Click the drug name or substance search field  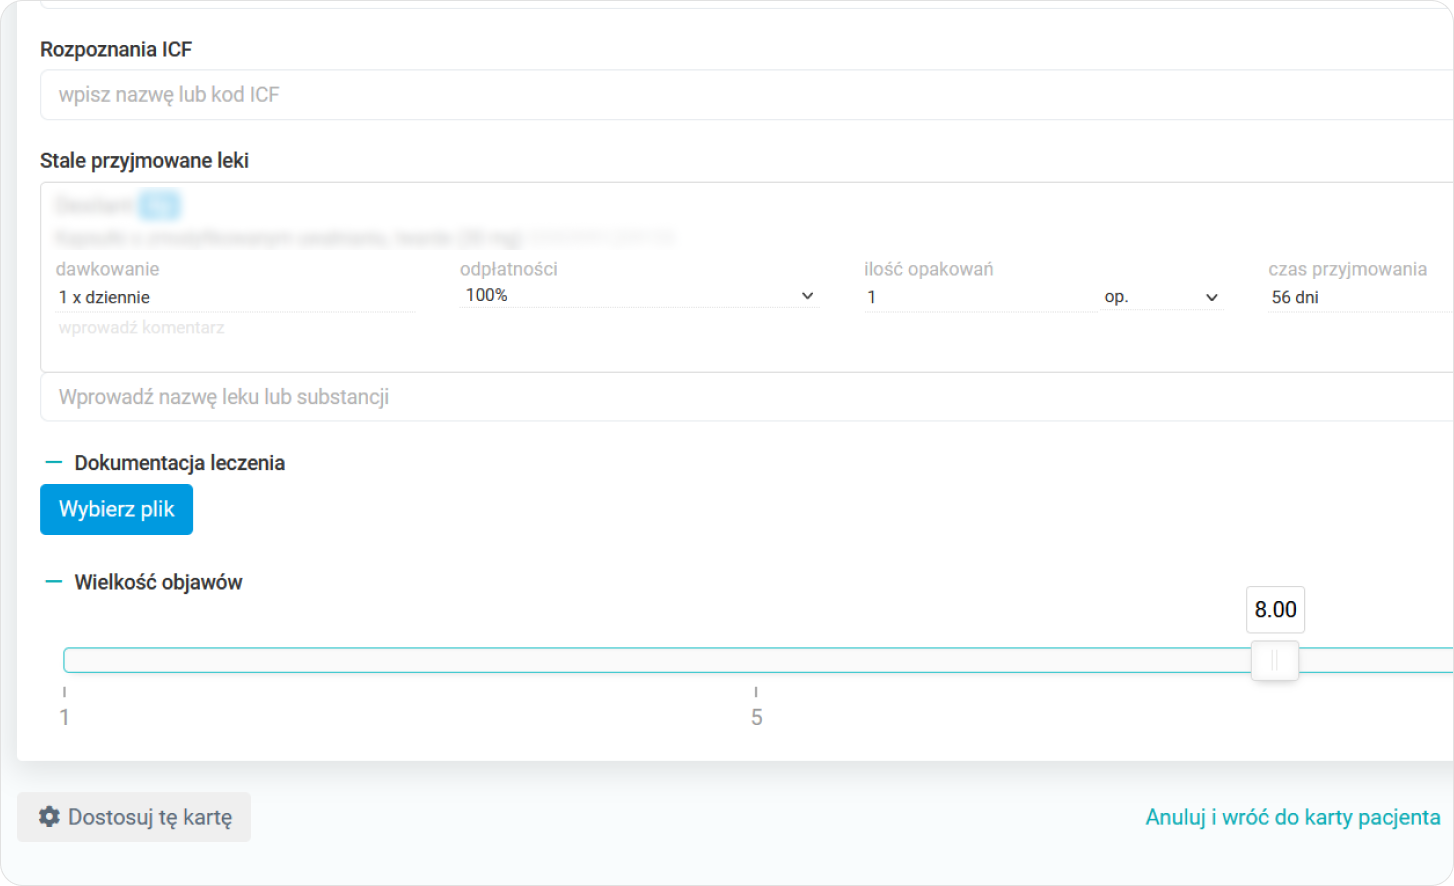coord(747,397)
